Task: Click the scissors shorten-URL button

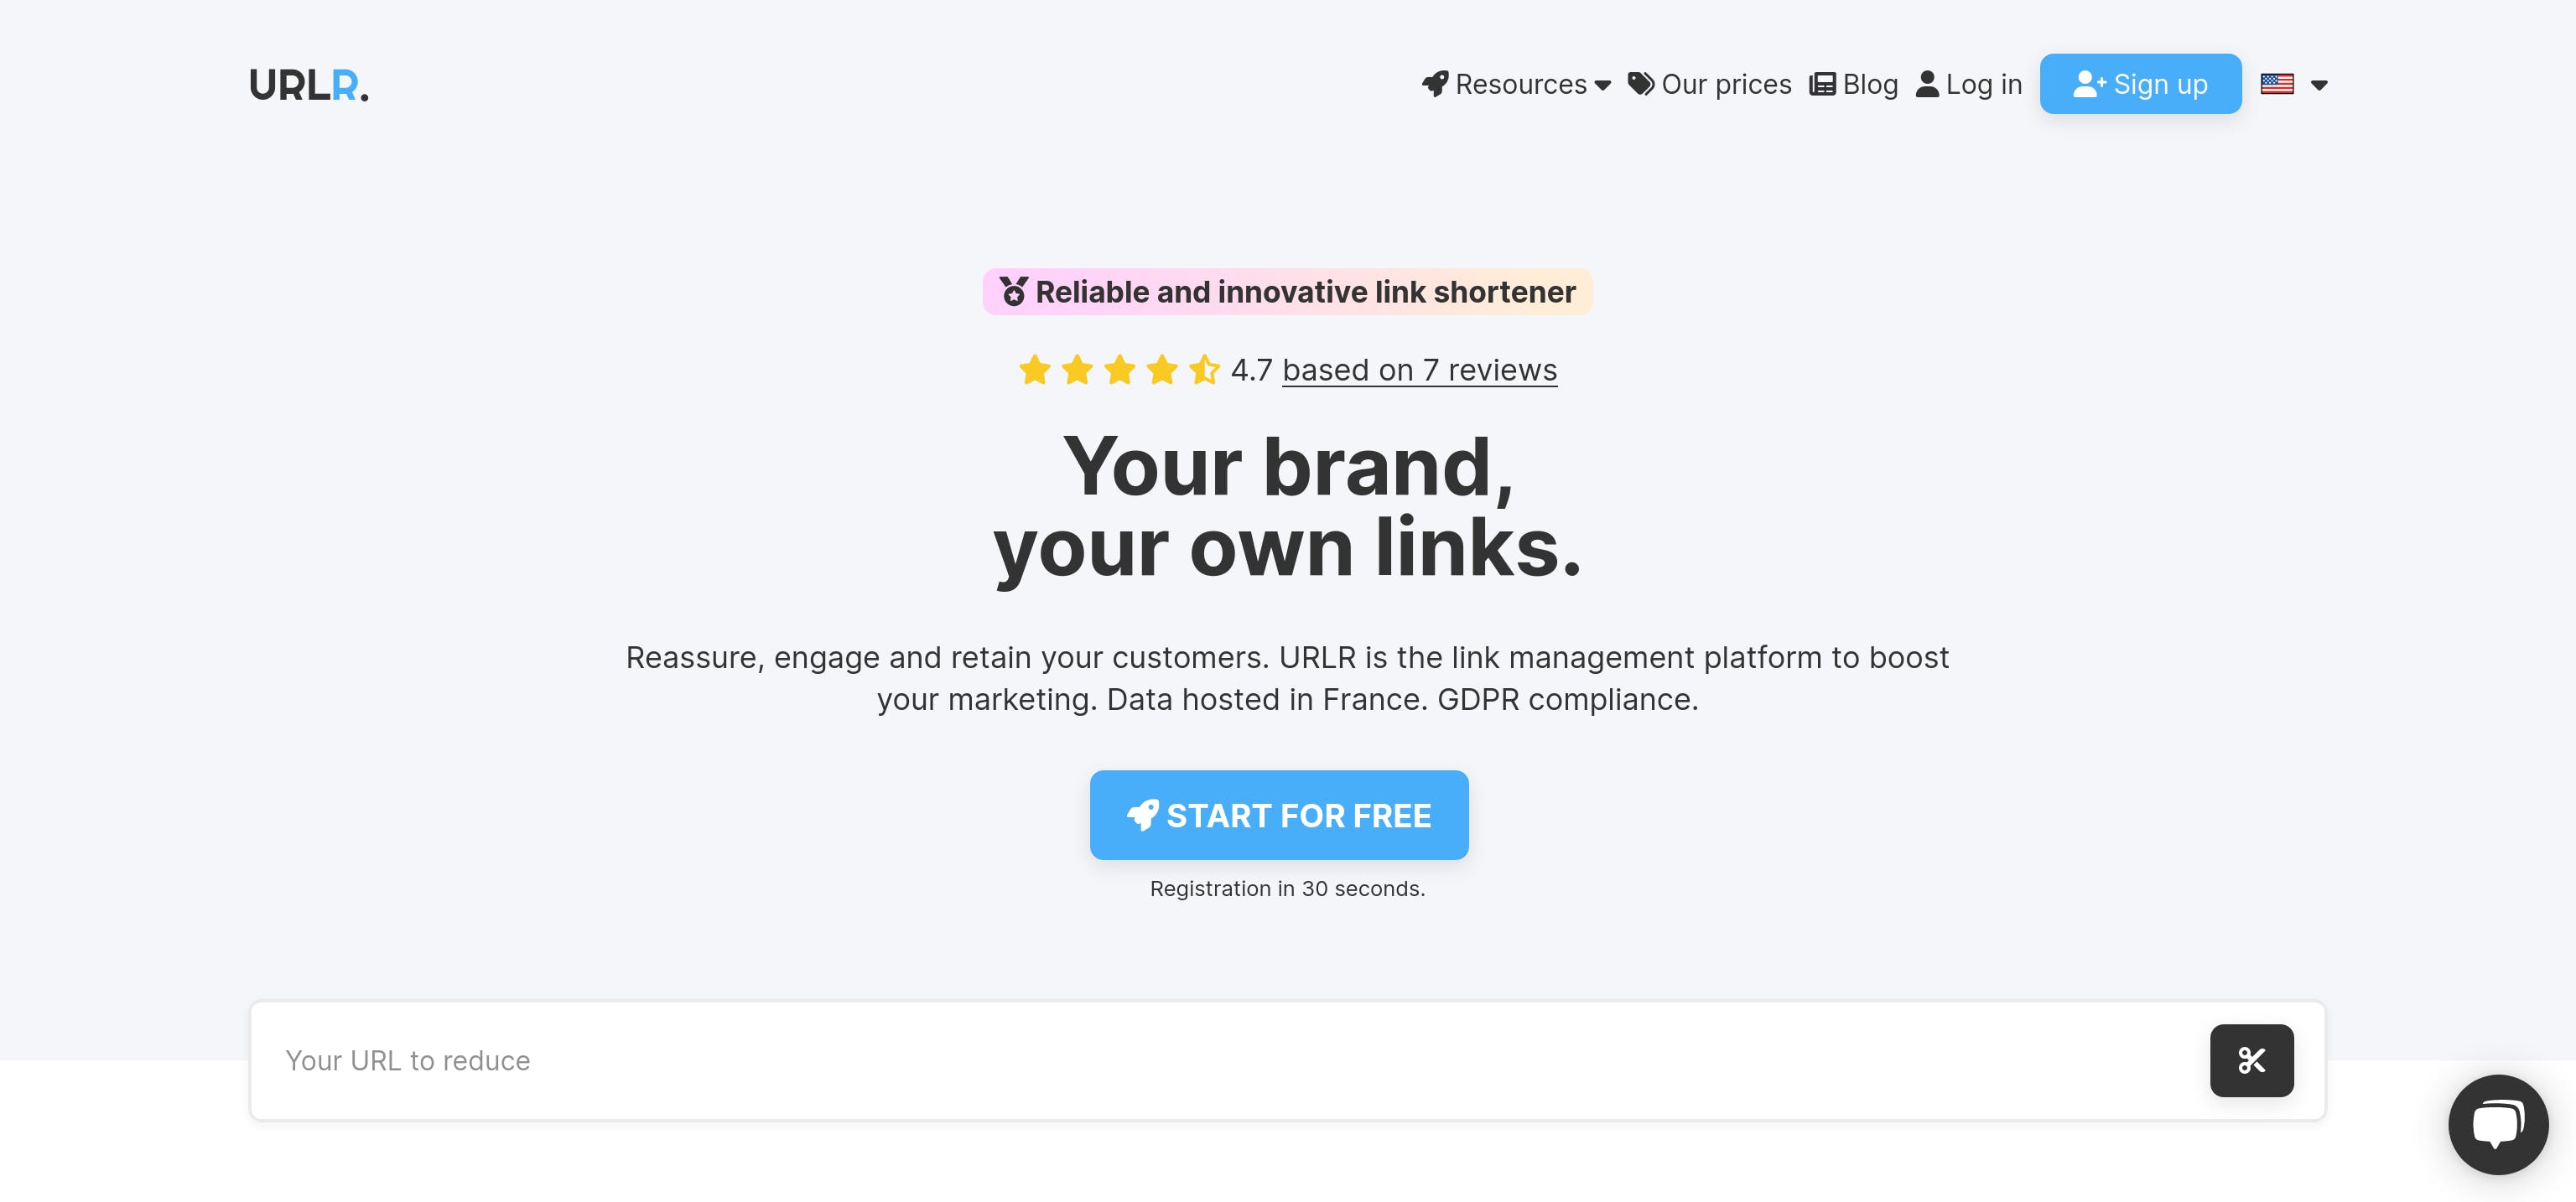Action: (x=2251, y=1060)
